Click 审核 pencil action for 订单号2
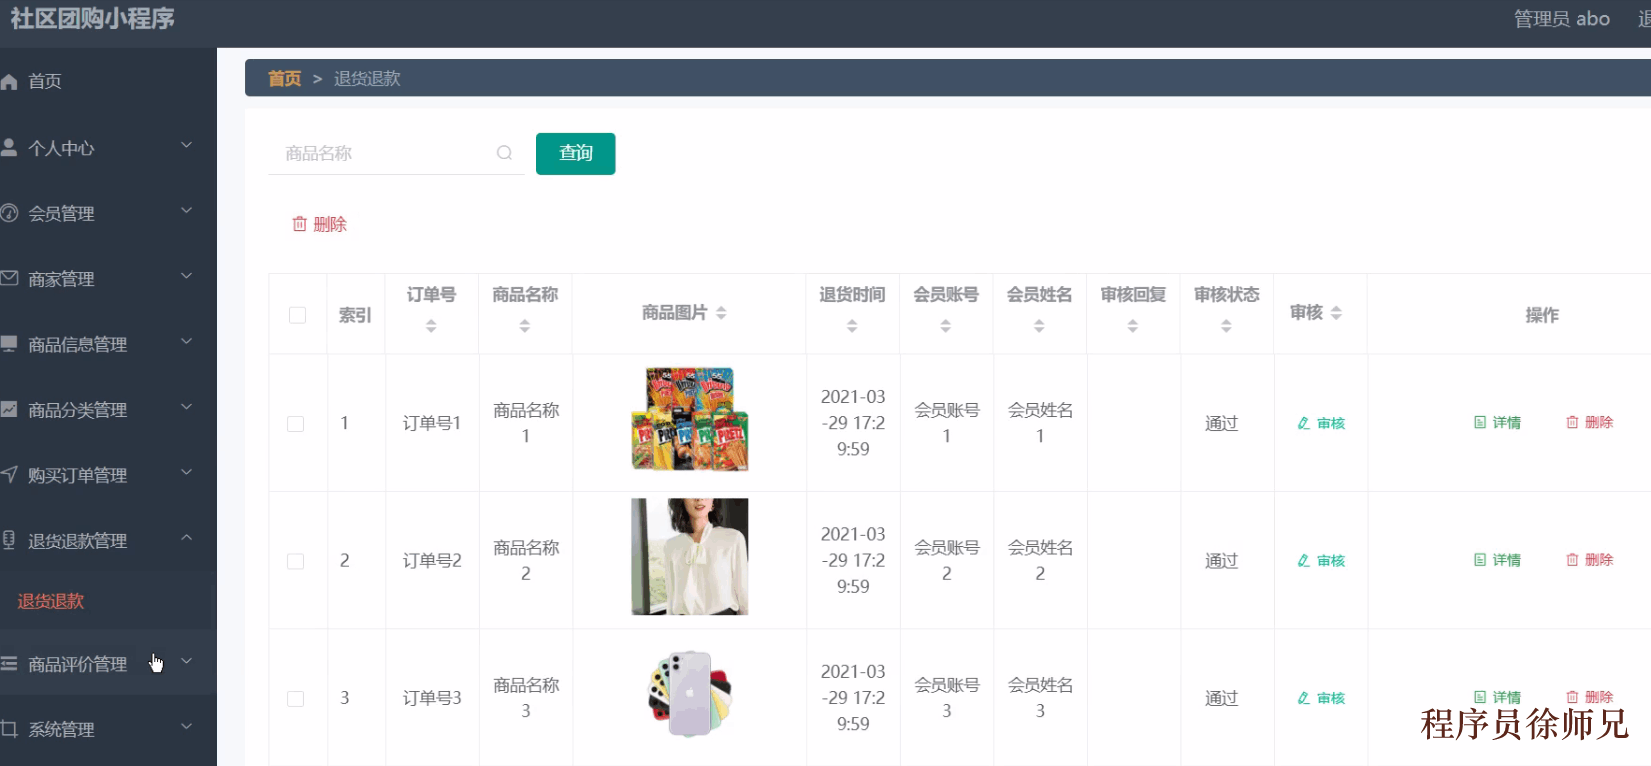Viewport: 1651px width, 766px height. click(x=1321, y=561)
